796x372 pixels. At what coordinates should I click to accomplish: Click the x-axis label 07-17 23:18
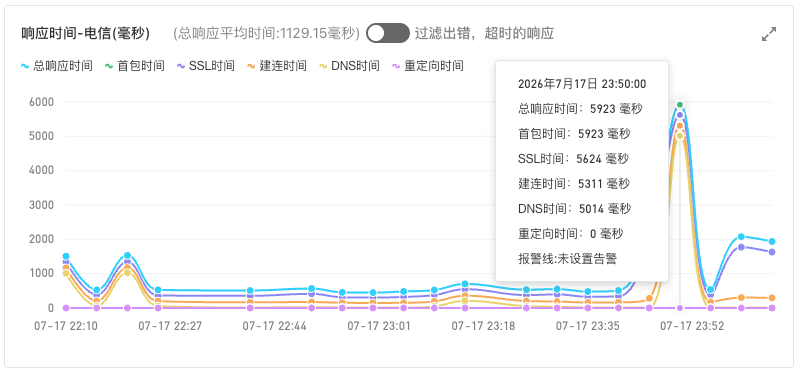pos(483,326)
